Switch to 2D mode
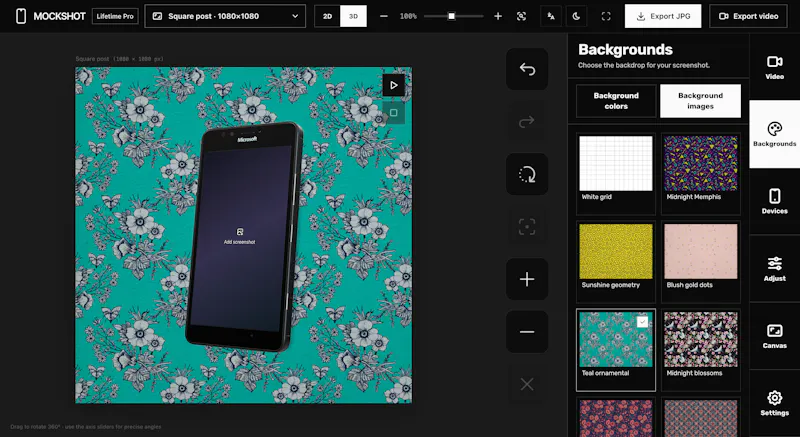This screenshot has width=800, height=437. click(x=328, y=16)
